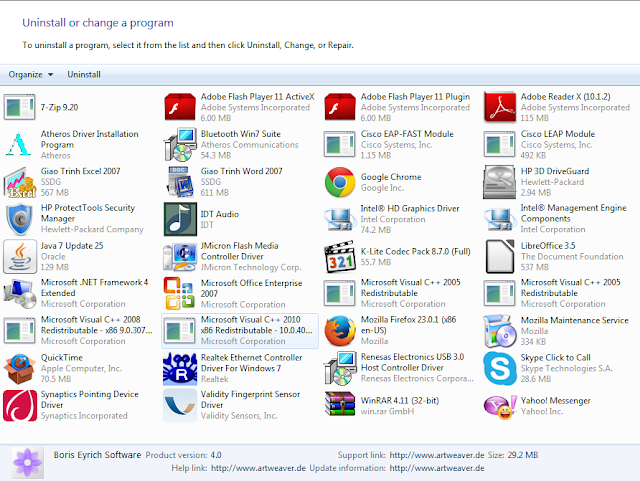Click the LibreOffice 3.5 program name
The image size is (640, 481).
pyautogui.click(x=548, y=245)
